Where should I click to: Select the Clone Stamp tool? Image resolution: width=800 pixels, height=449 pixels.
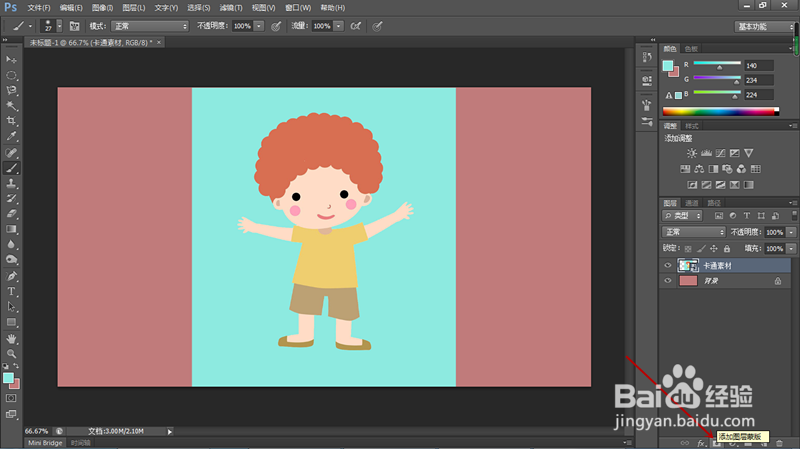[x=11, y=183]
